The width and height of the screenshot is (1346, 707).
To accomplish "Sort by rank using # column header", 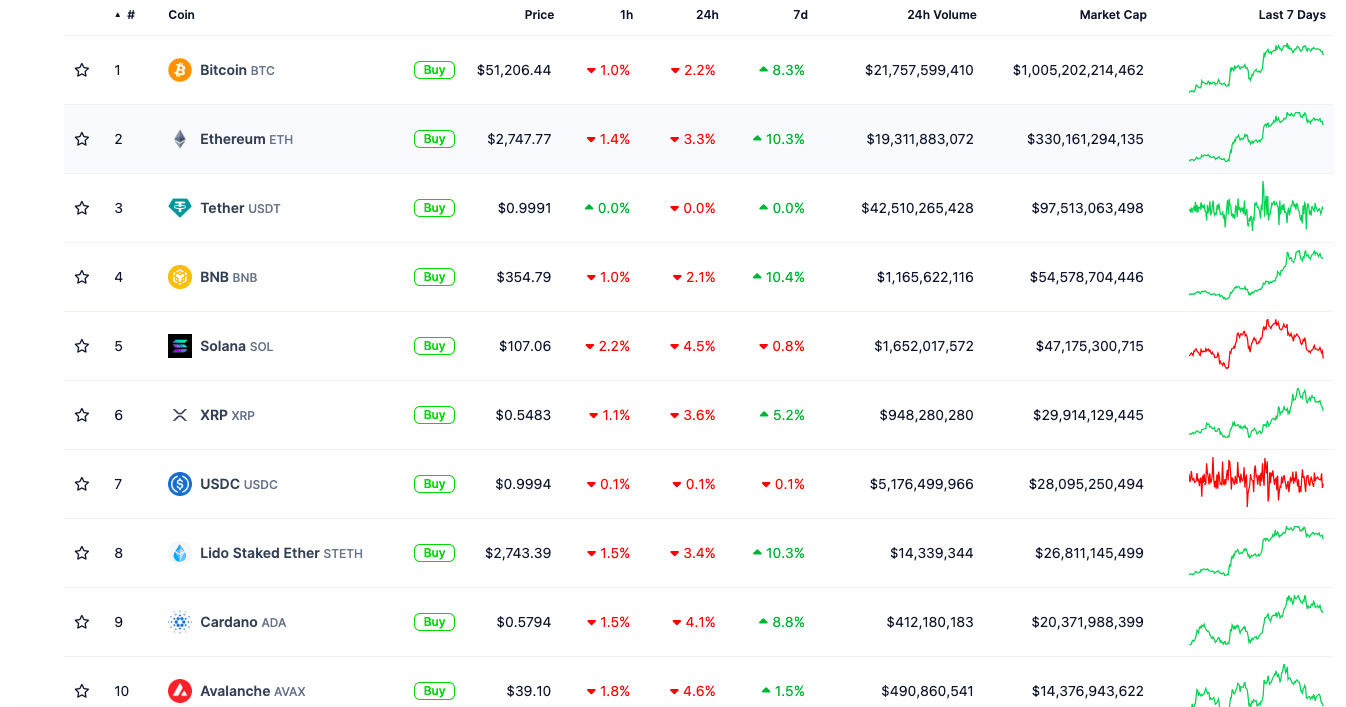I will [131, 15].
